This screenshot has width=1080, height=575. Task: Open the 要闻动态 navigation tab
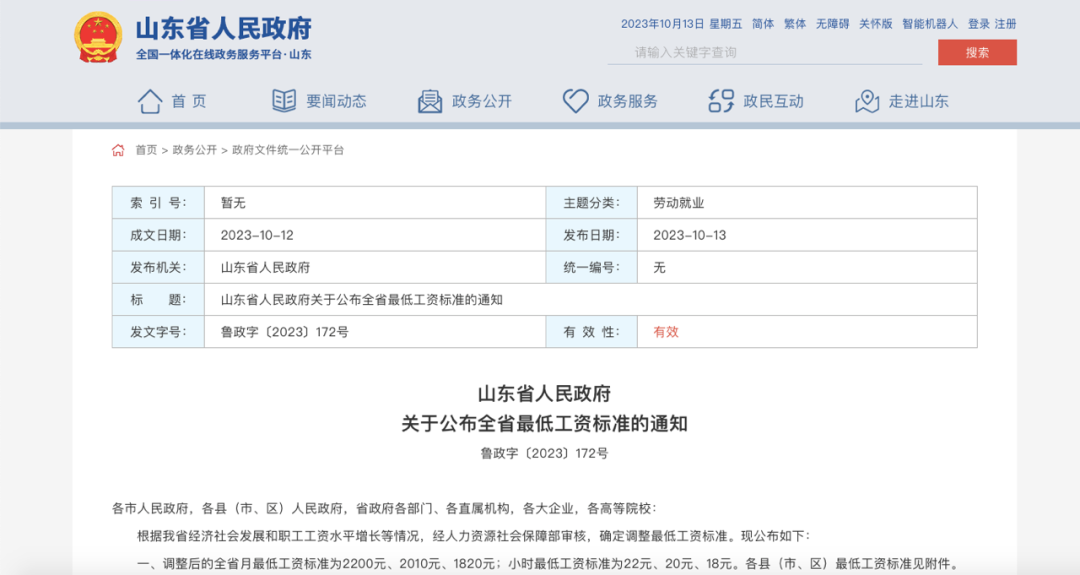[336, 101]
